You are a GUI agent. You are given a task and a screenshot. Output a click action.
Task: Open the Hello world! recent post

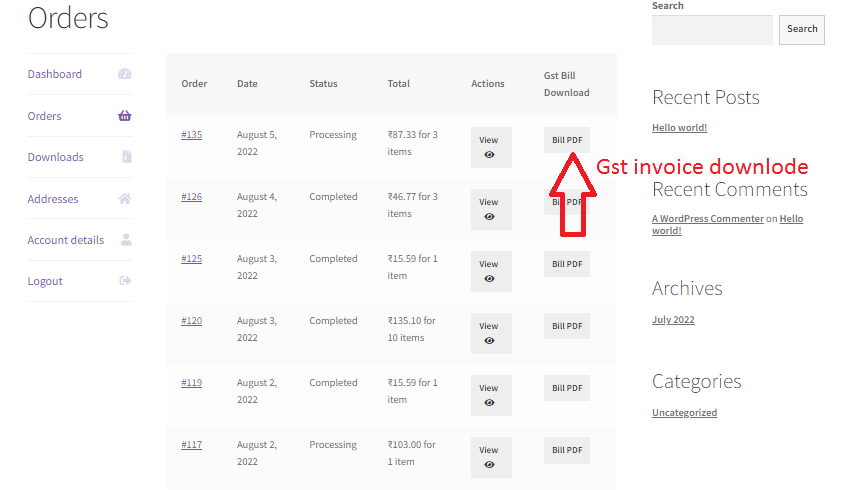tap(679, 127)
